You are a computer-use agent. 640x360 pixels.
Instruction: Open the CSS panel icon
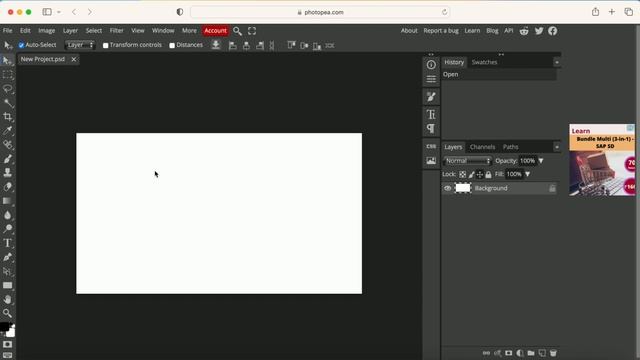pos(431,146)
